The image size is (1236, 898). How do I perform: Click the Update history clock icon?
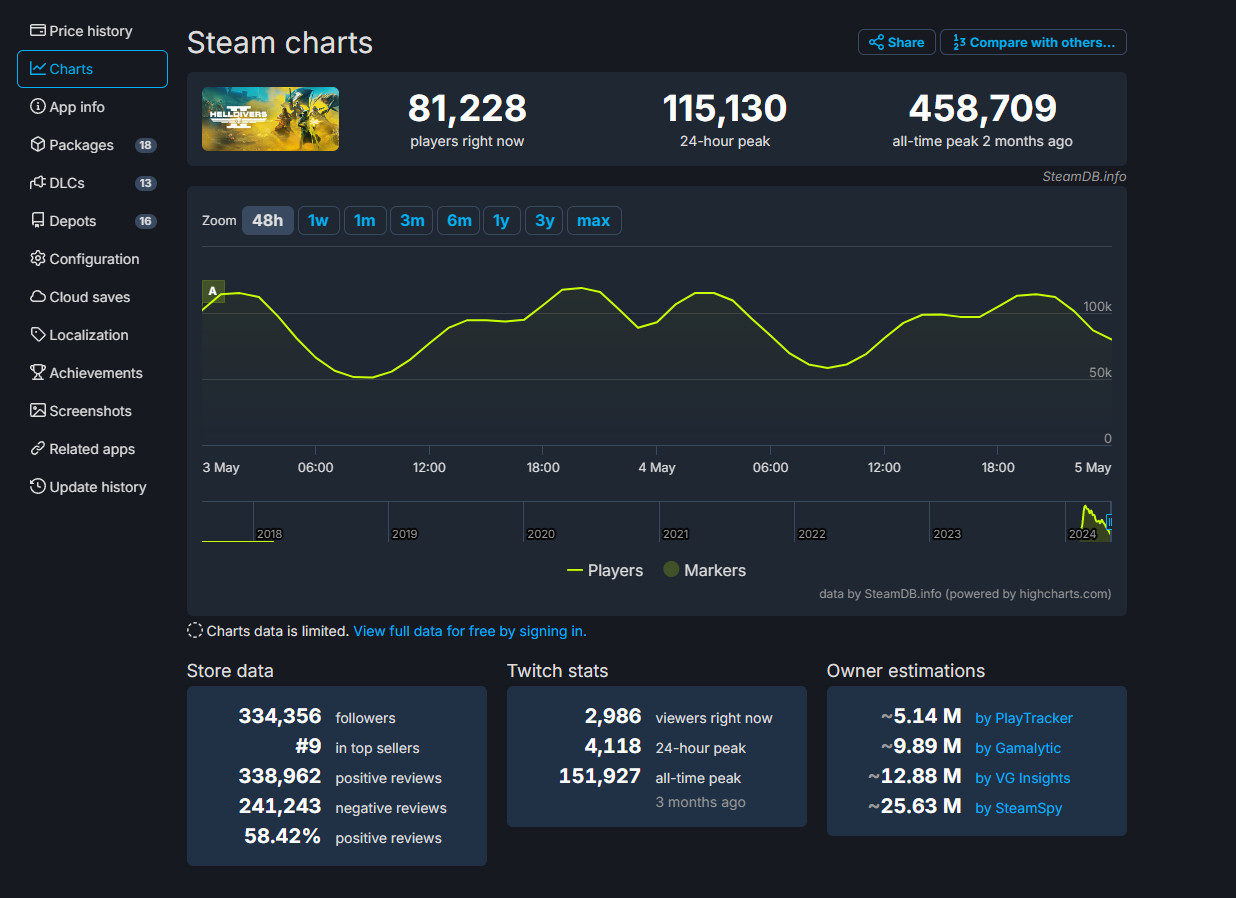tap(38, 487)
